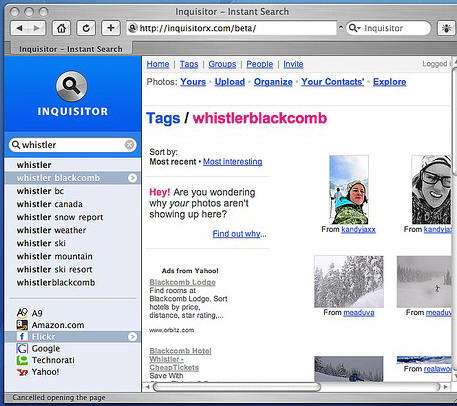Open the first kandyjaxx user link
Viewport: 457px width, 406px height.
358,229
